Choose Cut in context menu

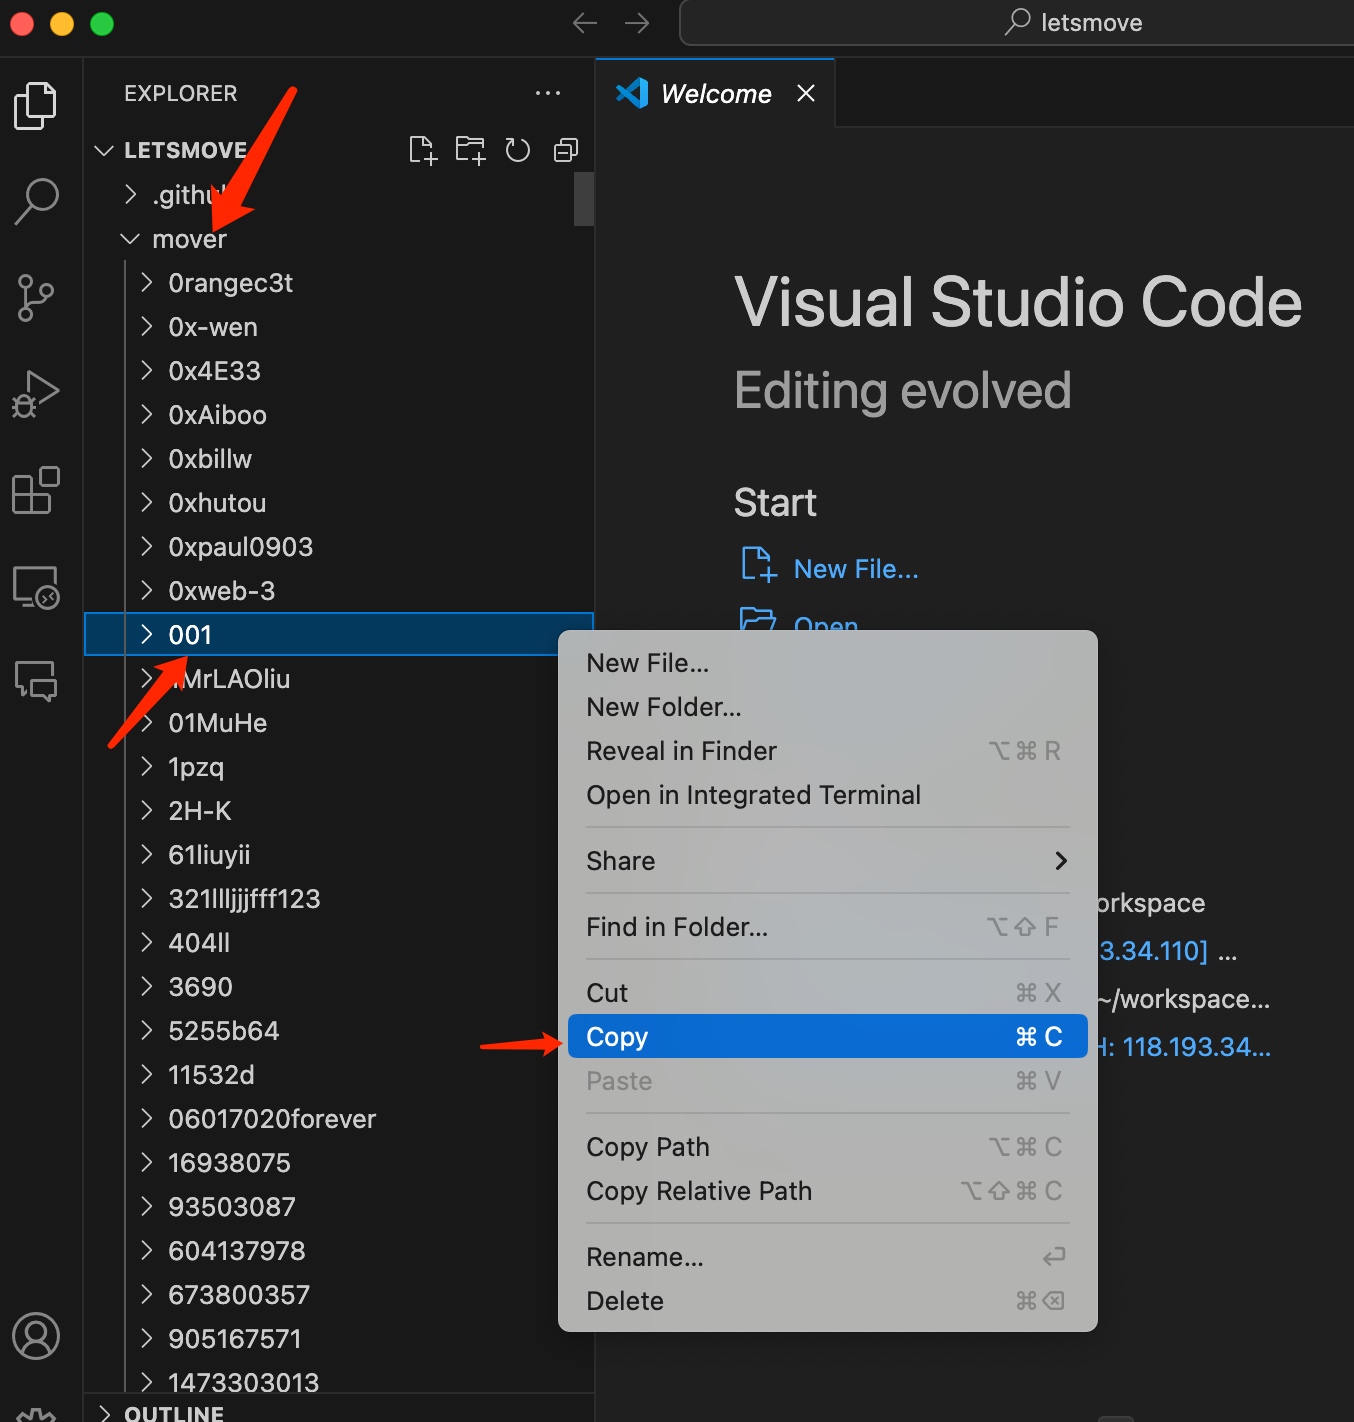click(827, 993)
